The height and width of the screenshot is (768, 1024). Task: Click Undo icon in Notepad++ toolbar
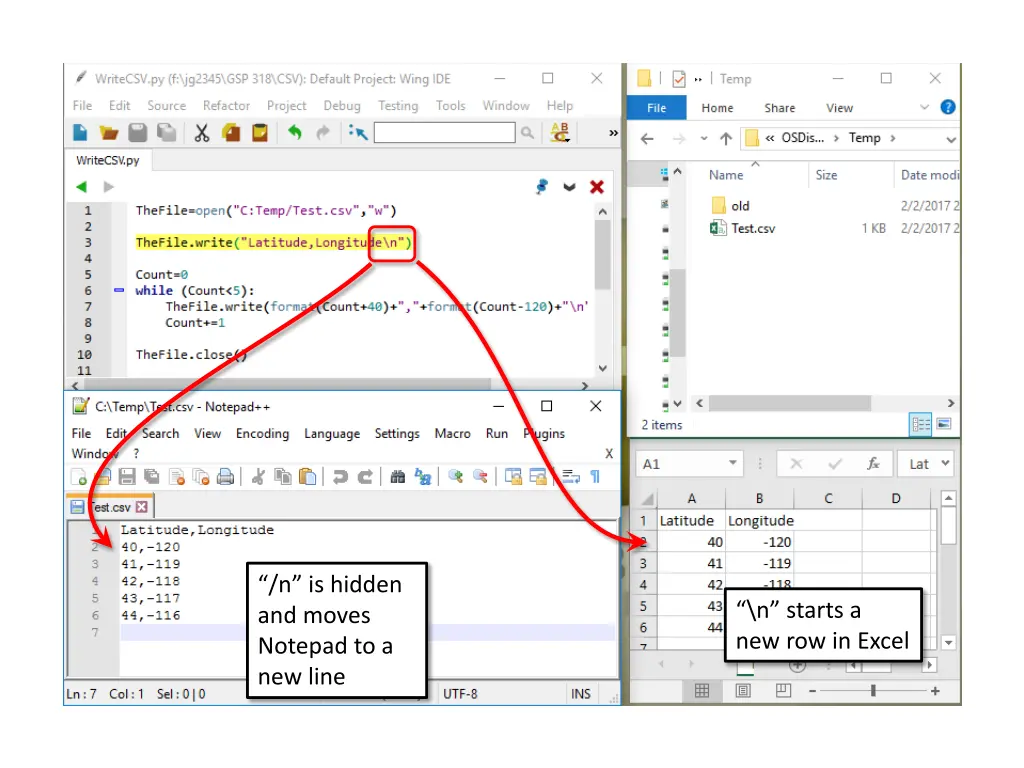tap(340, 477)
